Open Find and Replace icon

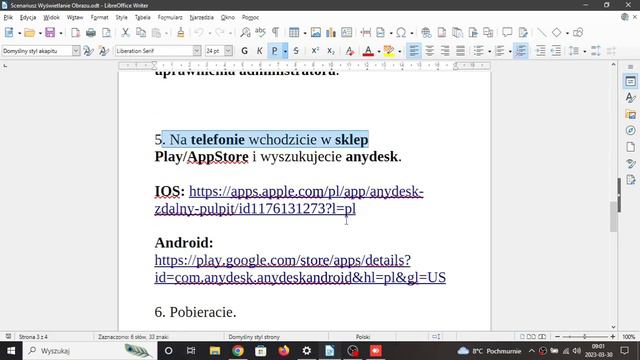pyautogui.click(x=245, y=33)
